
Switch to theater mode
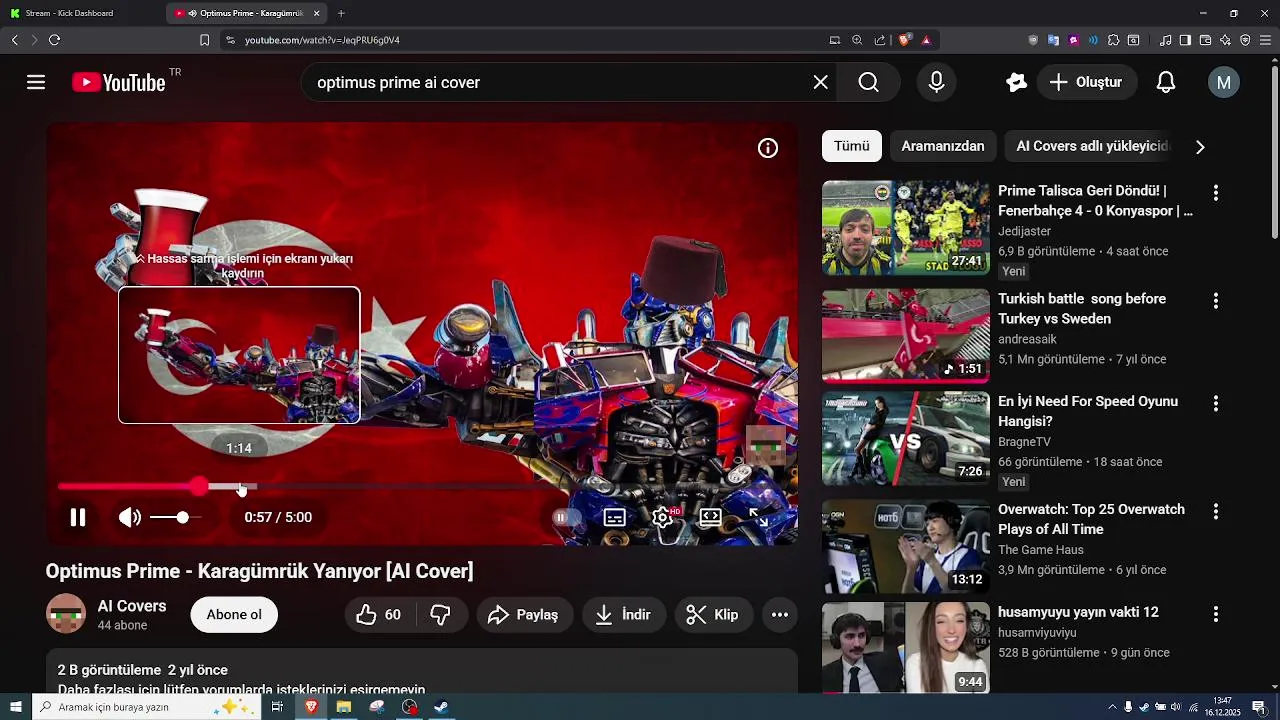coord(710,517)
